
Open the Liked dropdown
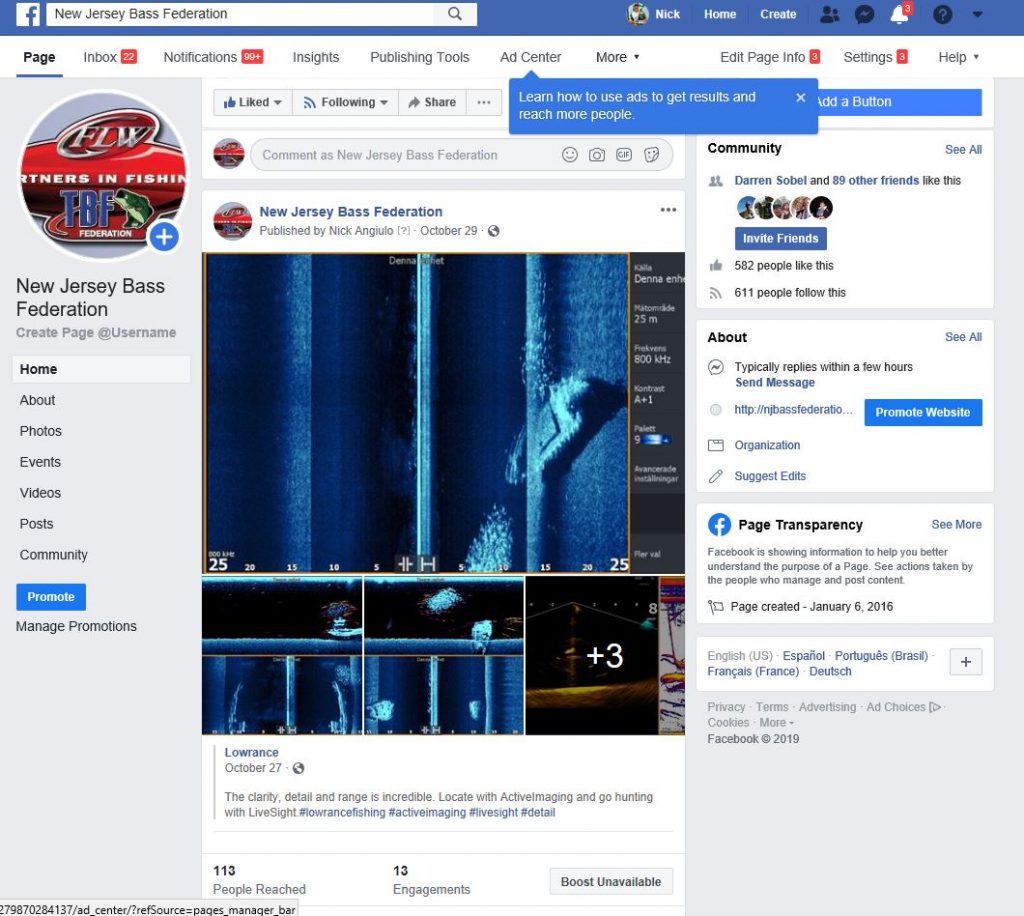(x=252, y=103)
